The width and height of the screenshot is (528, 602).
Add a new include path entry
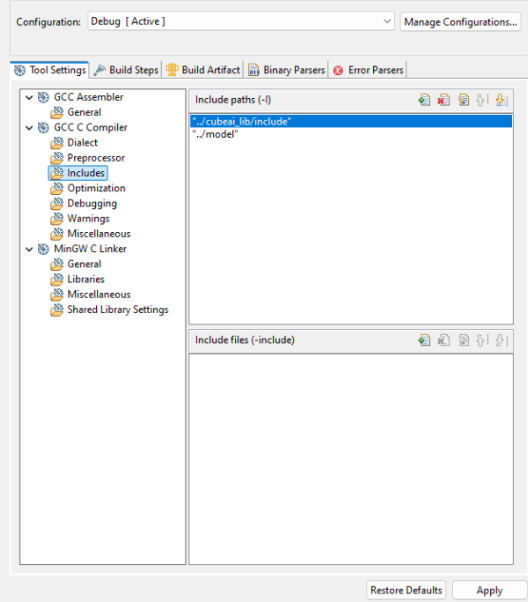pos(424,100)
